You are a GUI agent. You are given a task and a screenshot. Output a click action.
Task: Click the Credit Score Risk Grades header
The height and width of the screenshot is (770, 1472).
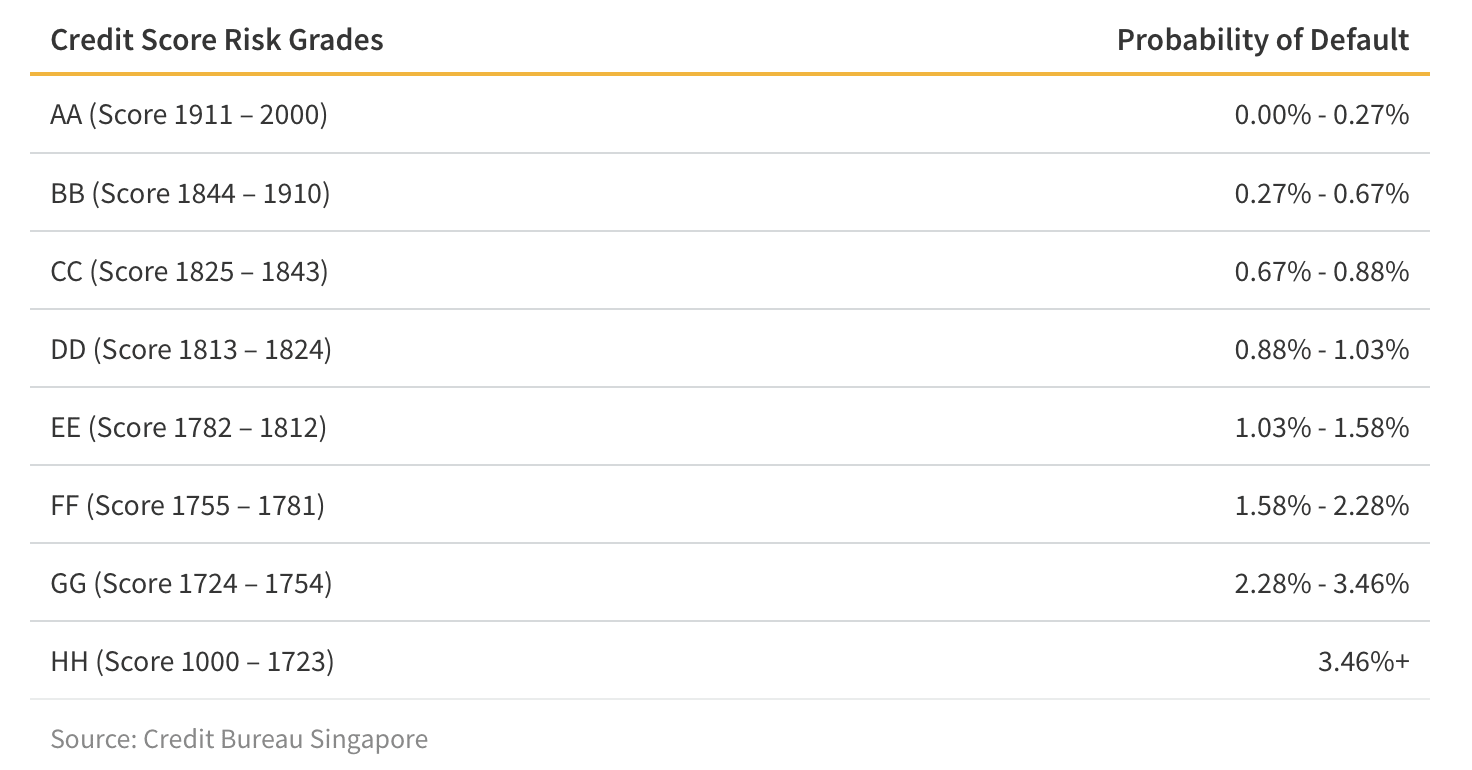[x=217, y=40]
